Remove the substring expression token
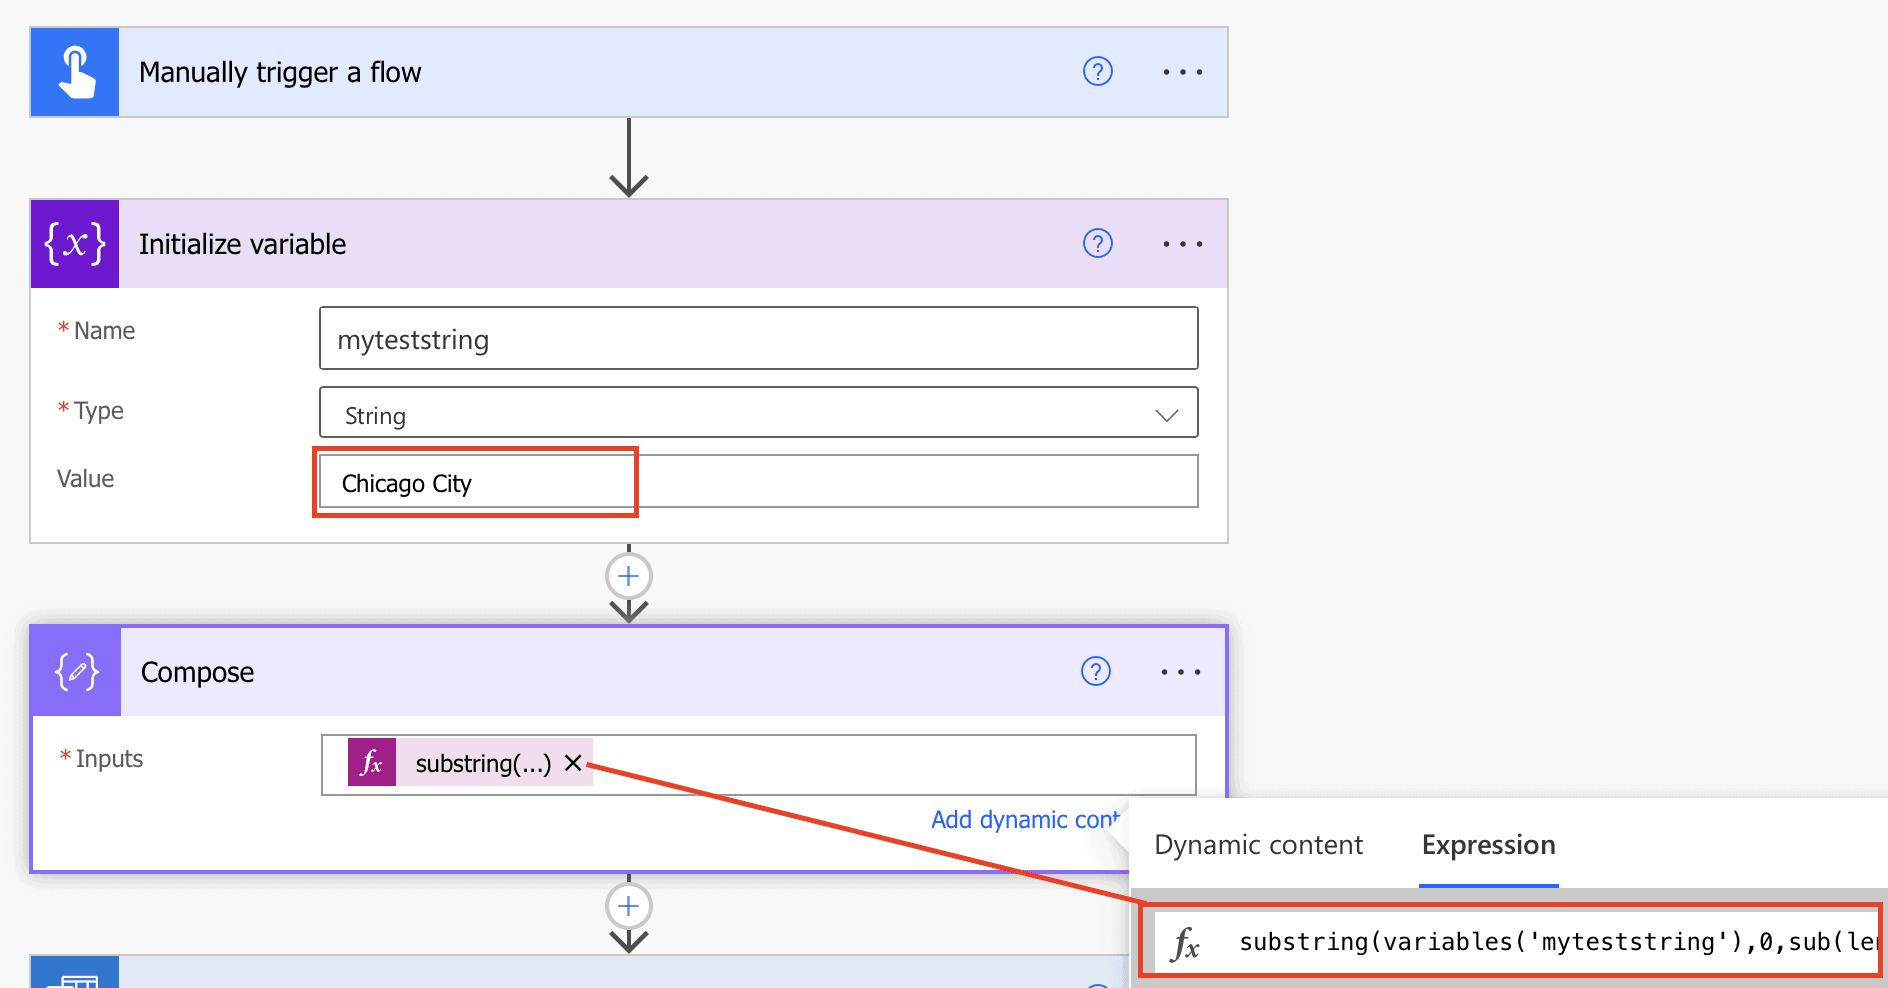 click(x=573, y=763)
